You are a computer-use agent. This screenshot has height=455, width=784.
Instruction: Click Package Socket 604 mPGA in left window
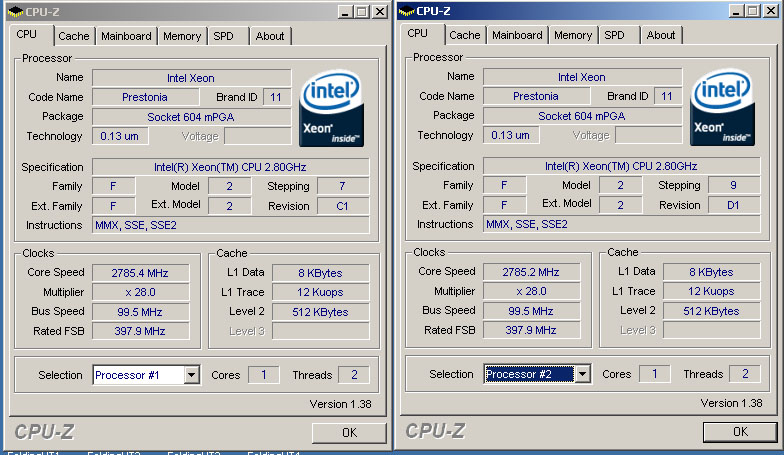[x=192, y=117]
